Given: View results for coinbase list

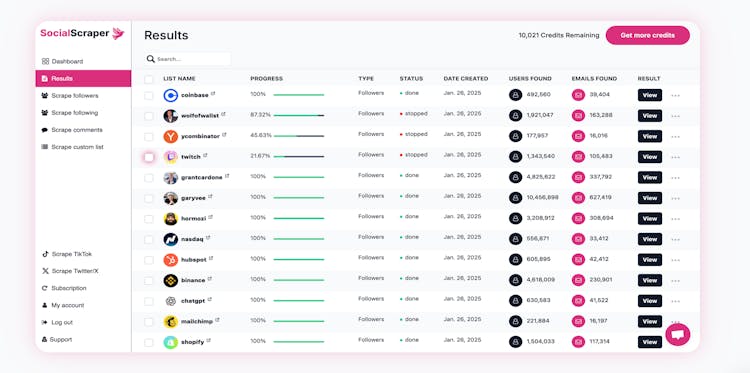Looking at the screenshot, I should (650, 95).
